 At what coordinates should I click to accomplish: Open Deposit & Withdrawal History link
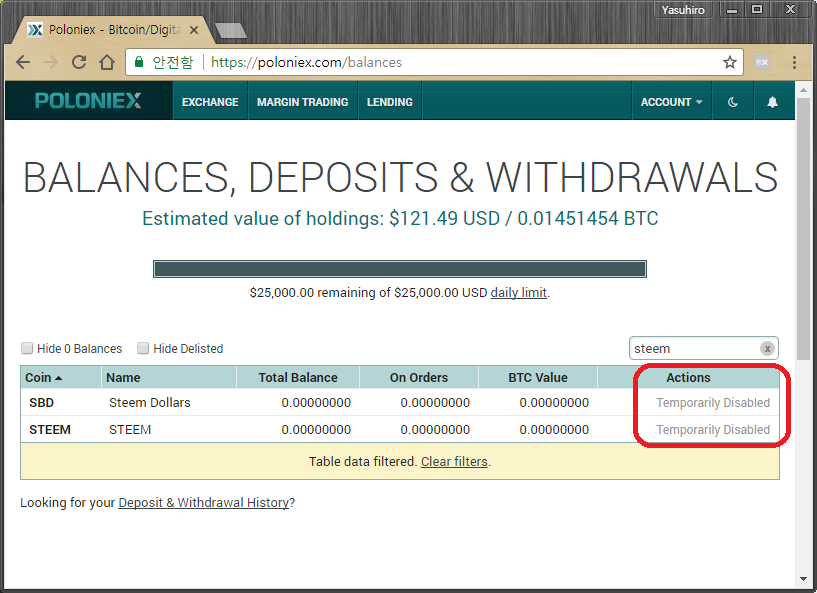[204, 502]
